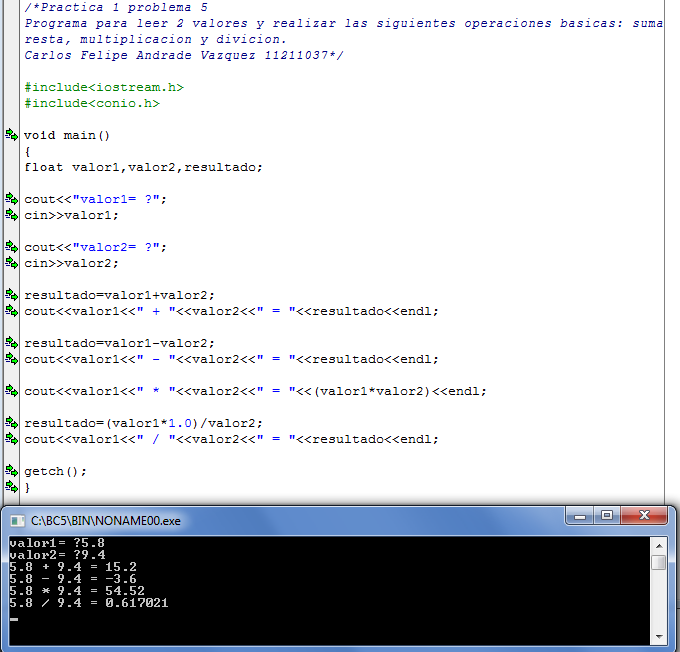This screenshot has height=652, width=680.
Task: Click gutter marker next to cout valor1= ? line
Action: [x=12, y=199]
